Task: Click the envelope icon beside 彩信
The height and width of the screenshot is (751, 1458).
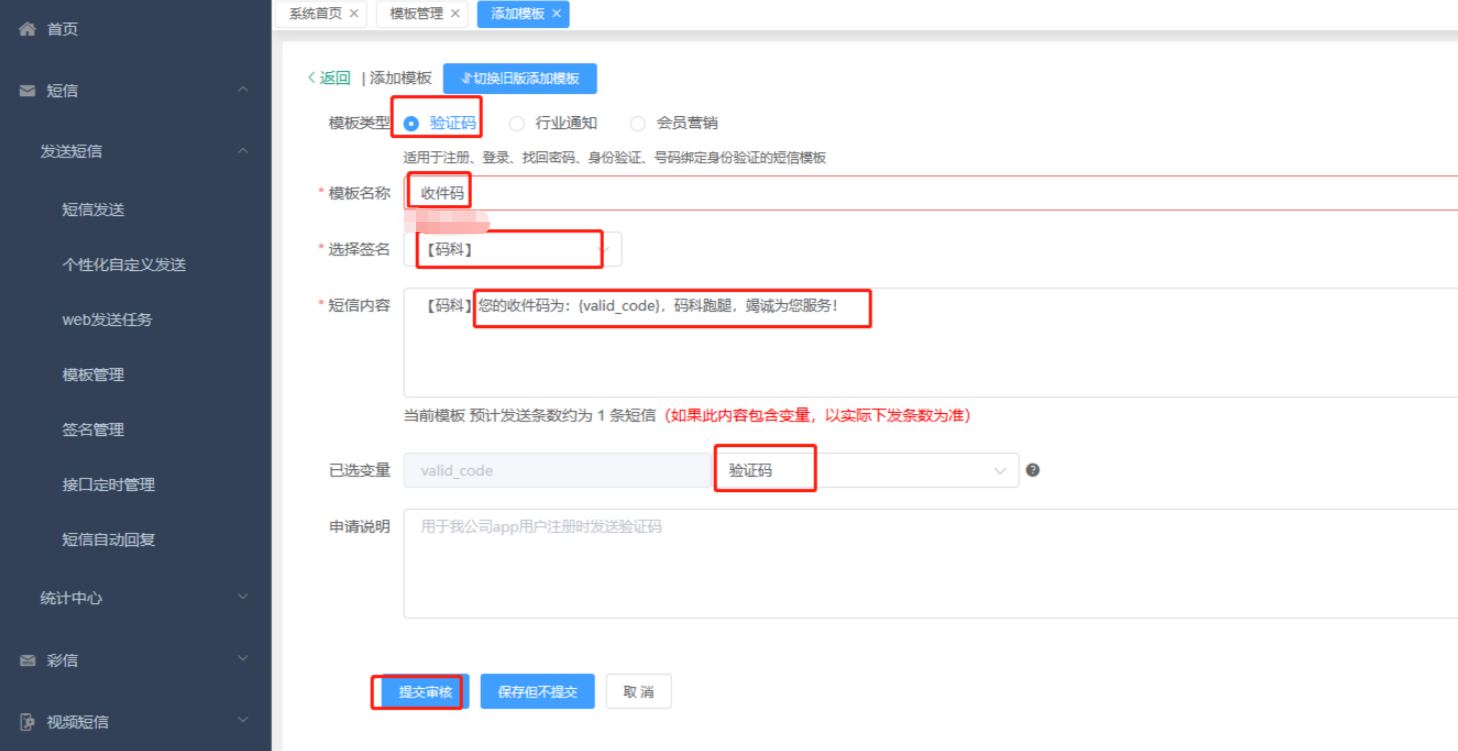Action: pos(28,660)
